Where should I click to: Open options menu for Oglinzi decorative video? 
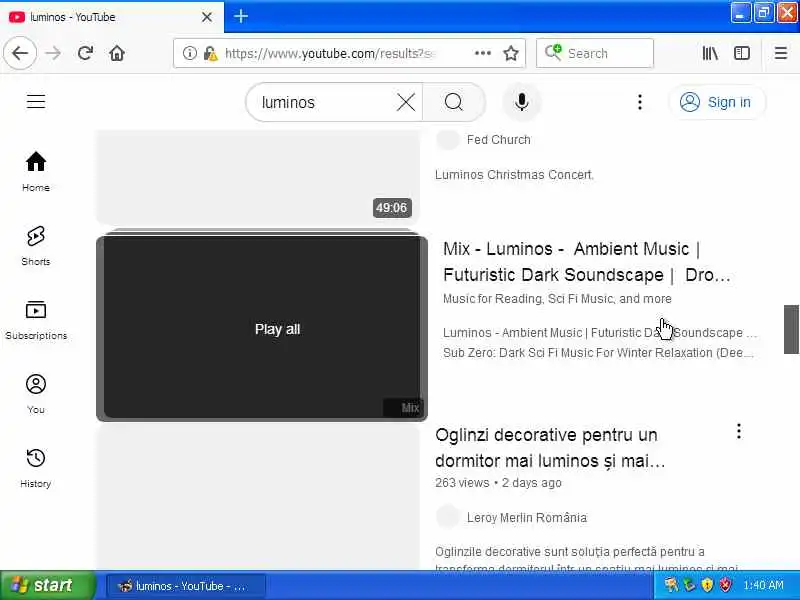coord(738,432)
